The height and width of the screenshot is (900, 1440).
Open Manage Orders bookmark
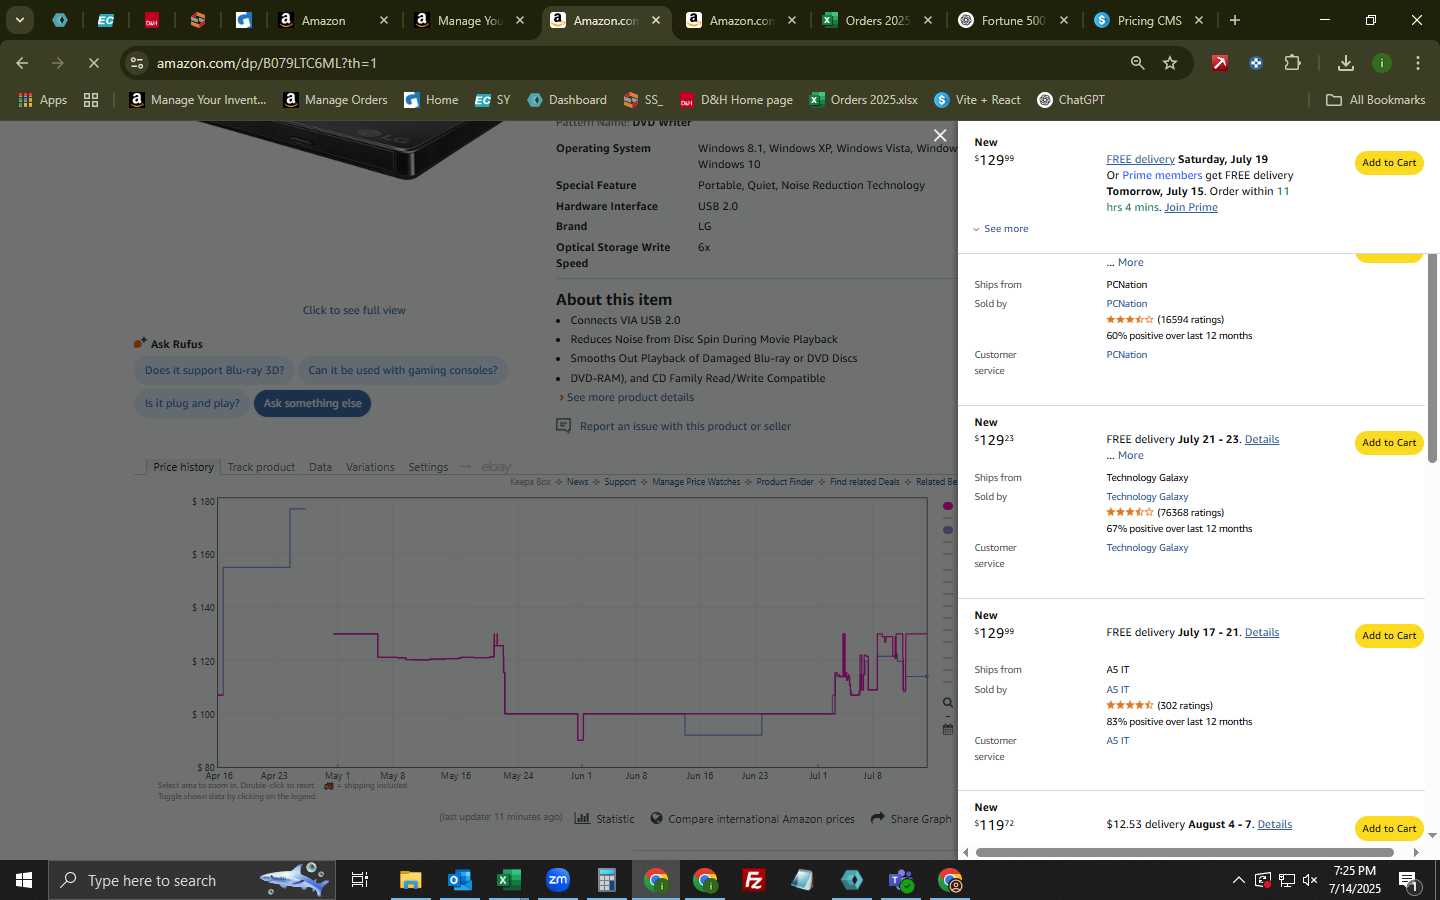point(335,100)
